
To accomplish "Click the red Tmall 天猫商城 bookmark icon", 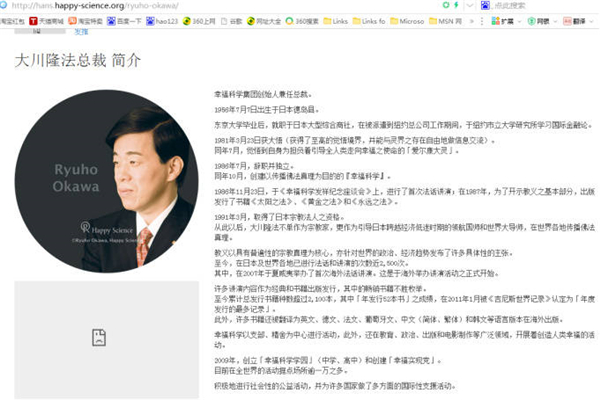I will [x=33, y=21].
